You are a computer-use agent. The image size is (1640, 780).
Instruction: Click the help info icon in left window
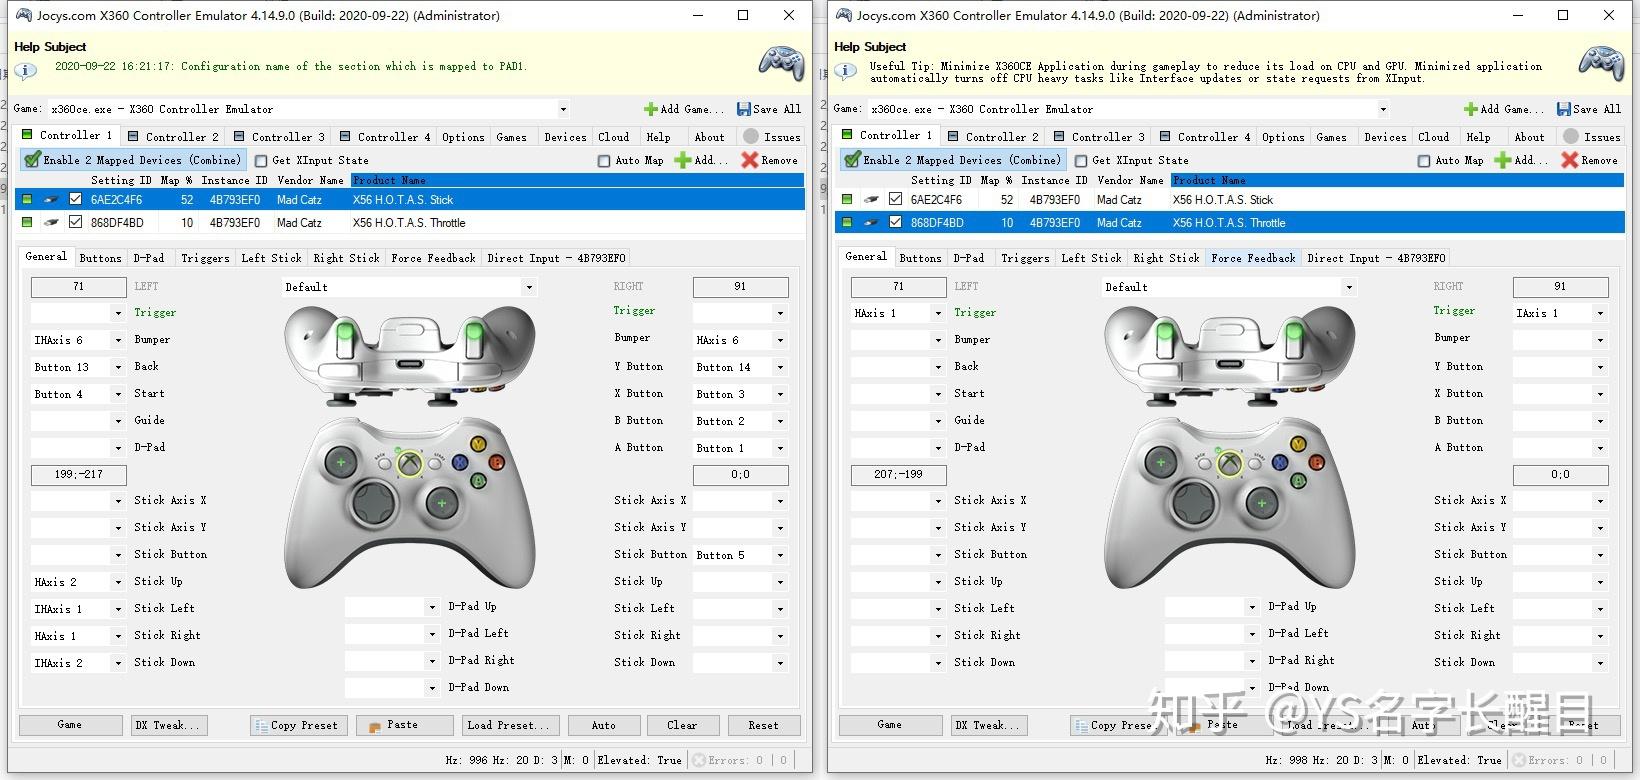[x=26, y=71]
